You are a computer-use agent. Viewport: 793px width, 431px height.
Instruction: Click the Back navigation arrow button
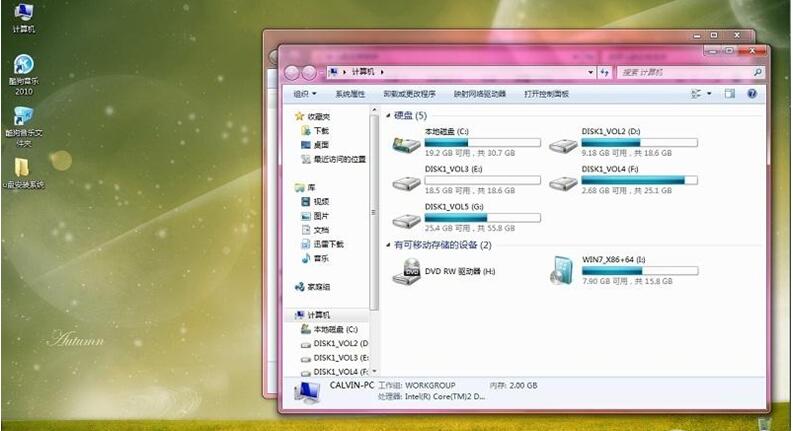click(x=292, y=73)
